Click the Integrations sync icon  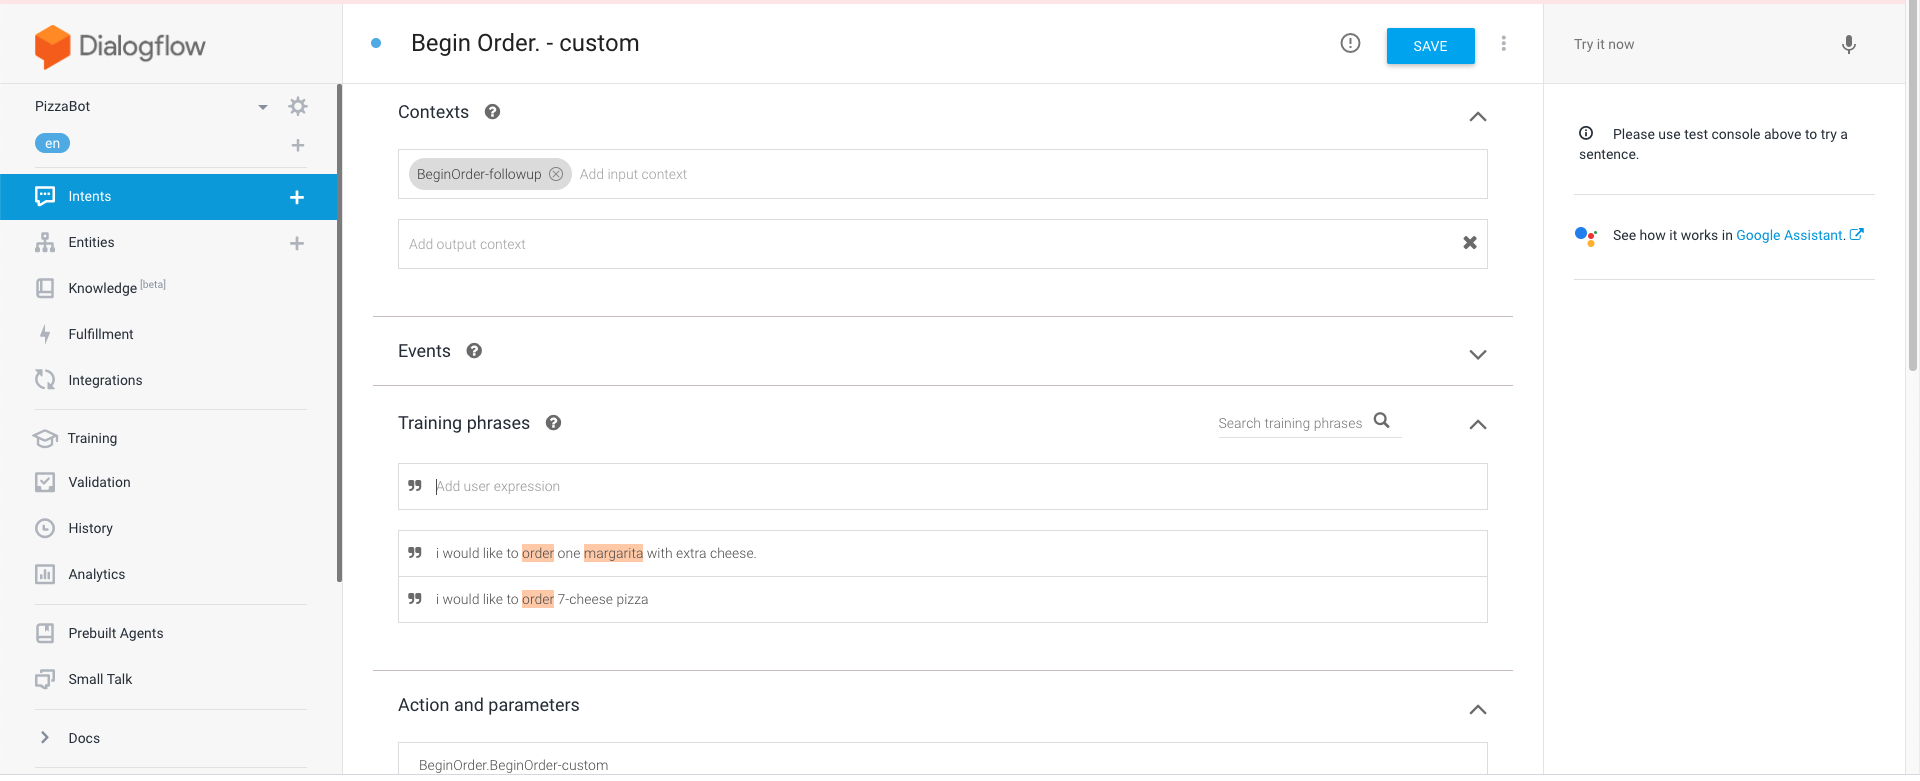click(45, 379)
